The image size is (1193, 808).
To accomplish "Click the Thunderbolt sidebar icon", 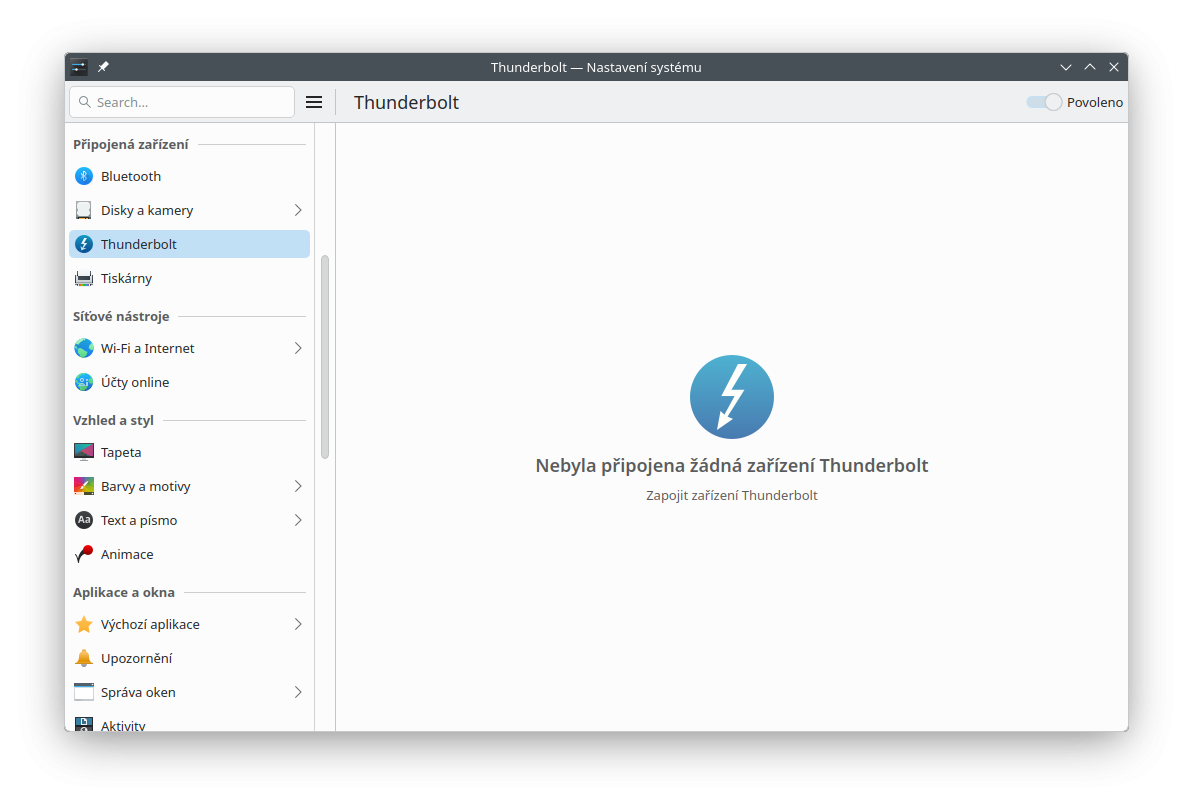I will coord(84,244).
